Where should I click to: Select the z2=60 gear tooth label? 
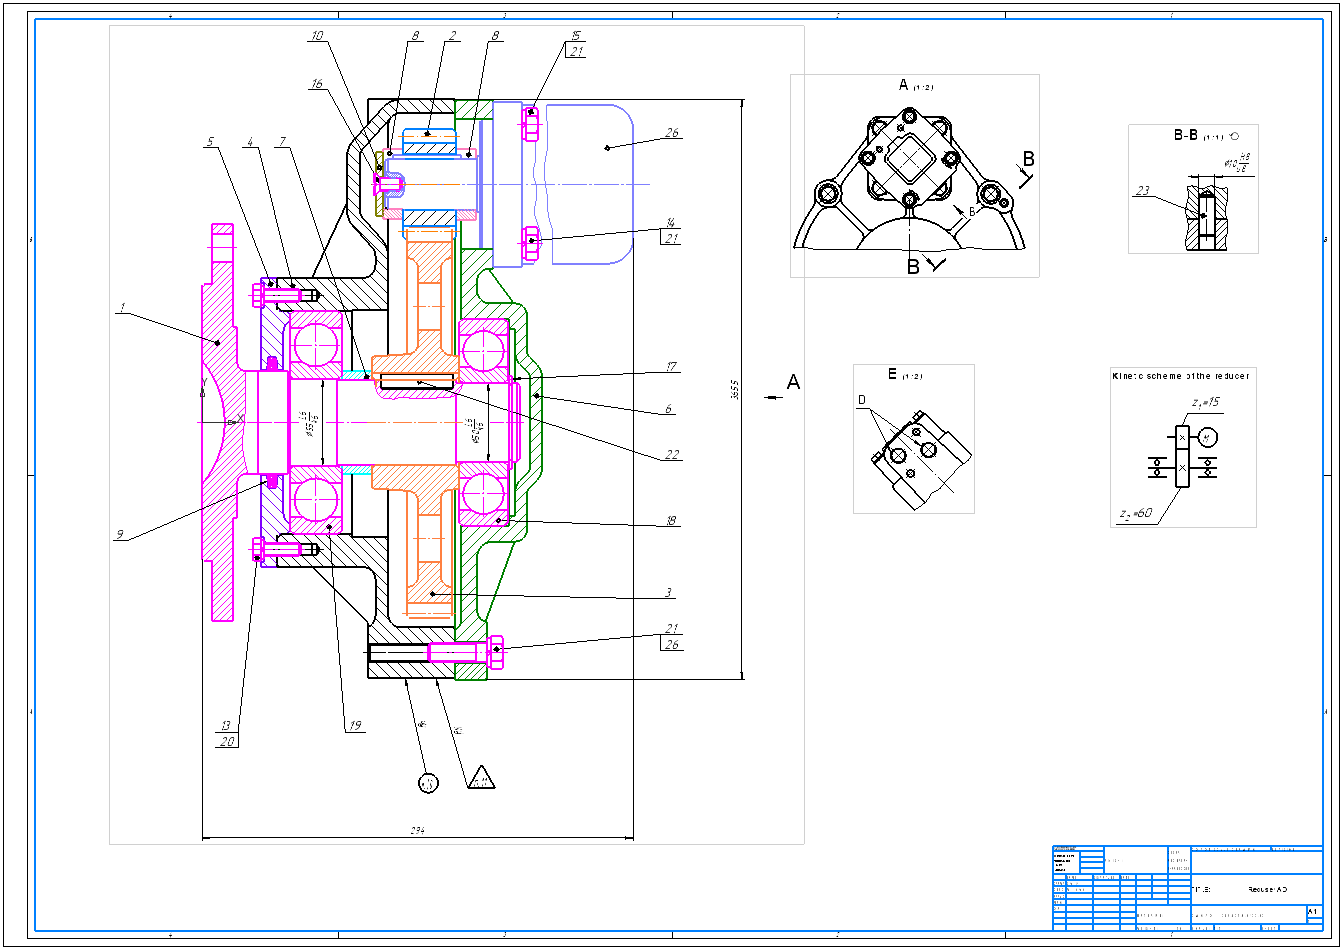point(1136,514)
